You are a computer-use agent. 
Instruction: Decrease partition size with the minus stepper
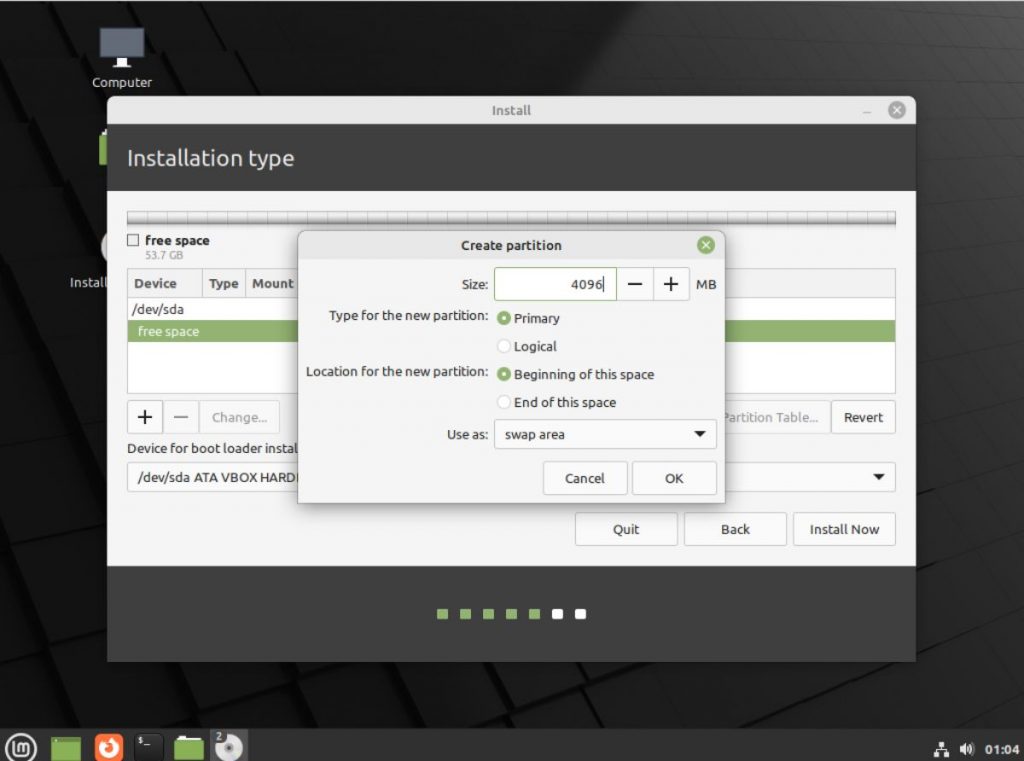(635, 284)
